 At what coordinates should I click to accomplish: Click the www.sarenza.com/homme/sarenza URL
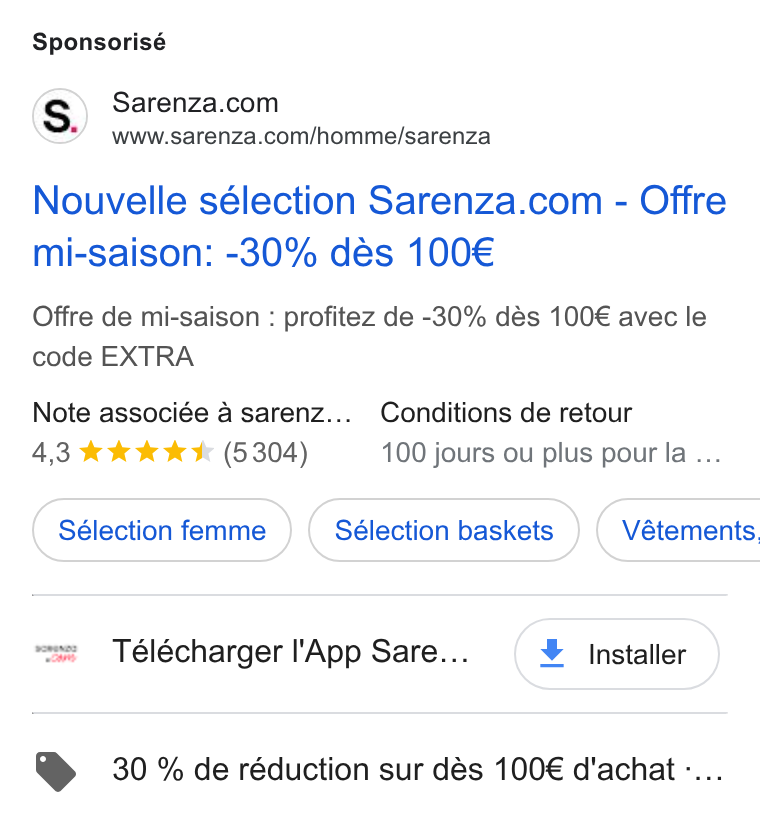(301, 137)
